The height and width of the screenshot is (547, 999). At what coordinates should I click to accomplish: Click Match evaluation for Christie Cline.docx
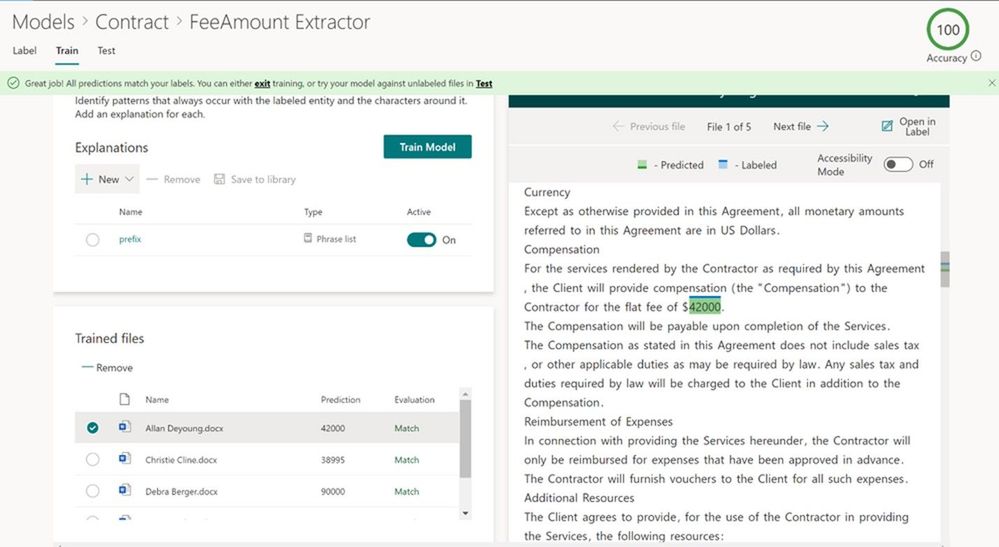406,460
